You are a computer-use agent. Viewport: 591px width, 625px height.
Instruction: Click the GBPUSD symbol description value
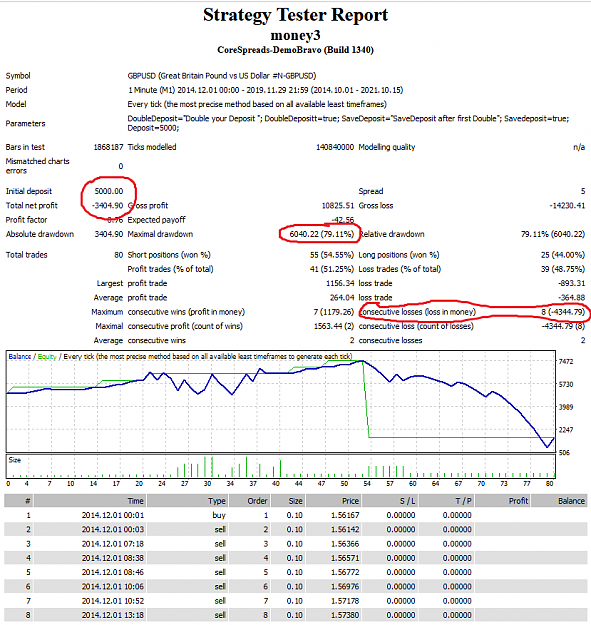[x=222, y=76]
